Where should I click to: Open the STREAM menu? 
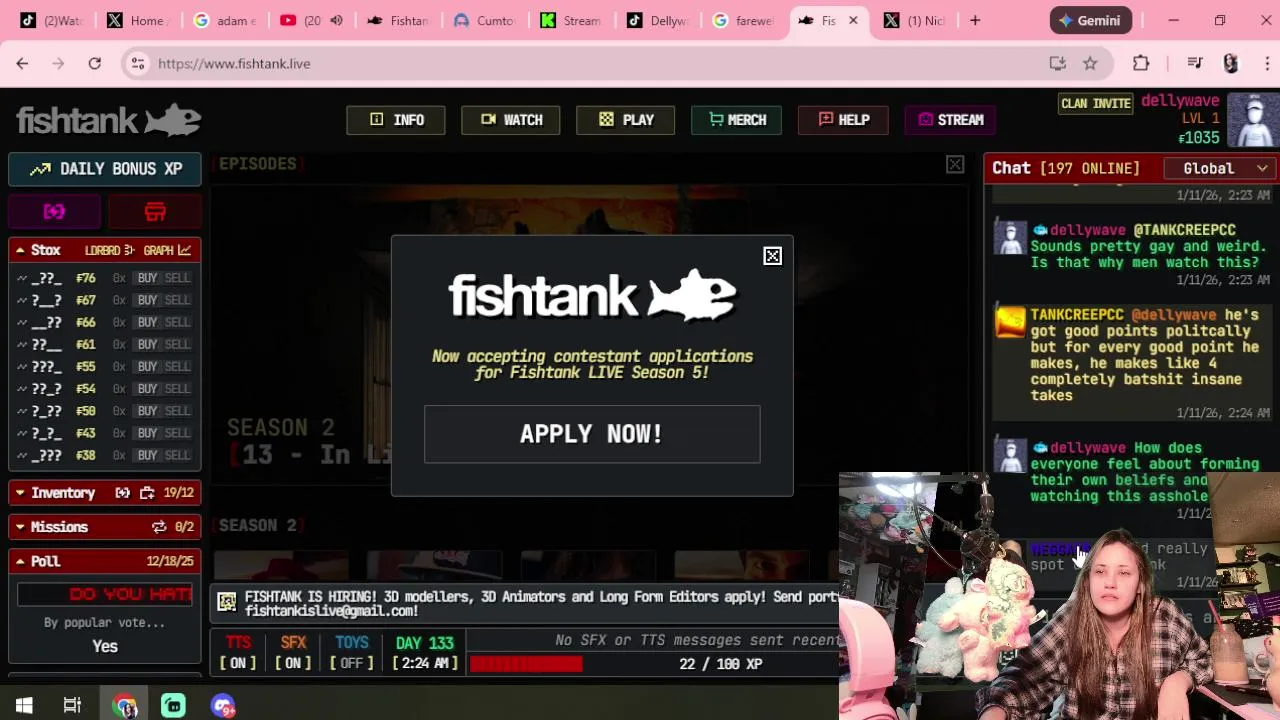(951, 120)
